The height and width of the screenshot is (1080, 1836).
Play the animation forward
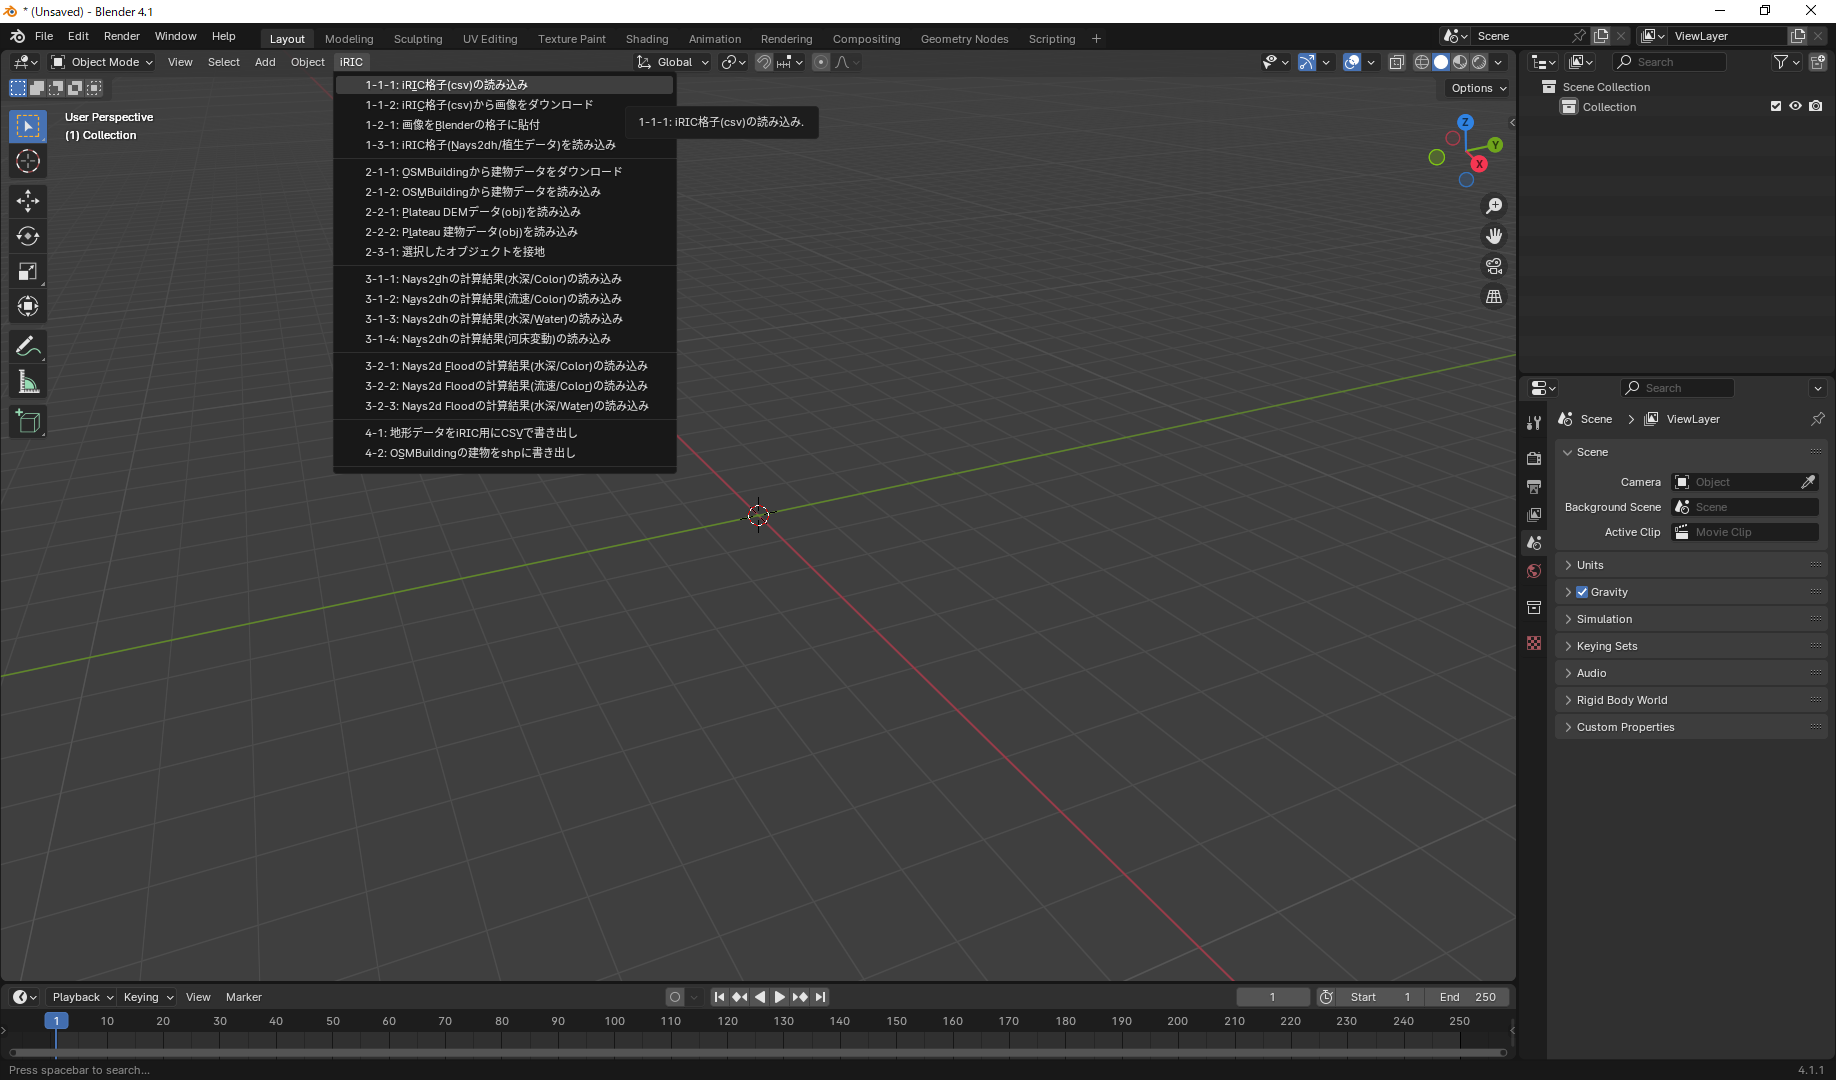tap(780, 997)
